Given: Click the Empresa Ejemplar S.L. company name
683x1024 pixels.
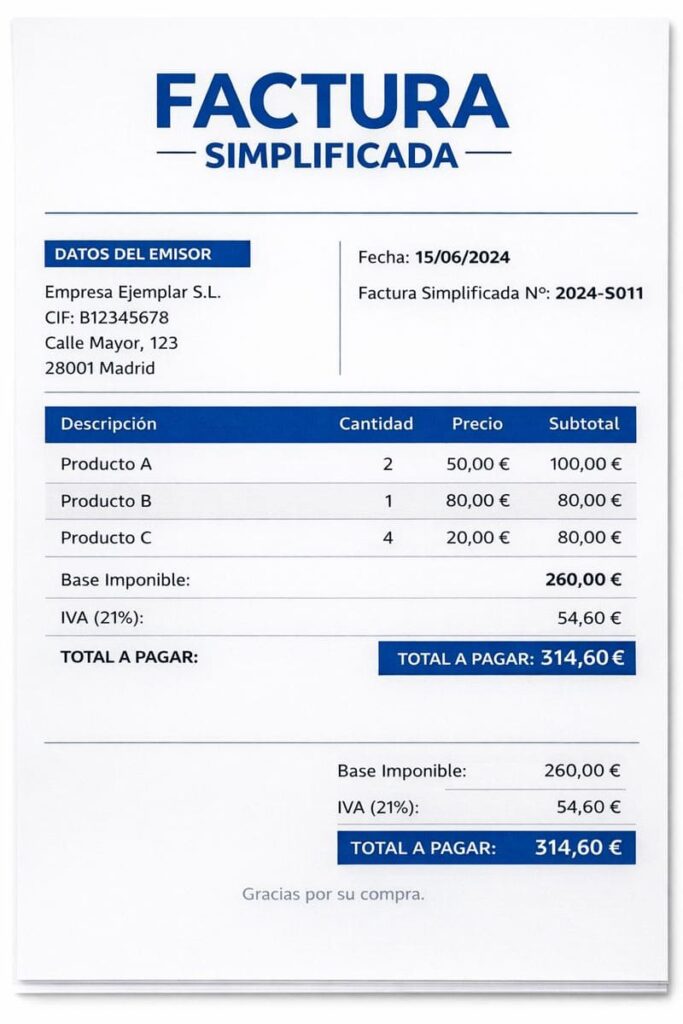Looking at the screenshot, I should point(133,293).
